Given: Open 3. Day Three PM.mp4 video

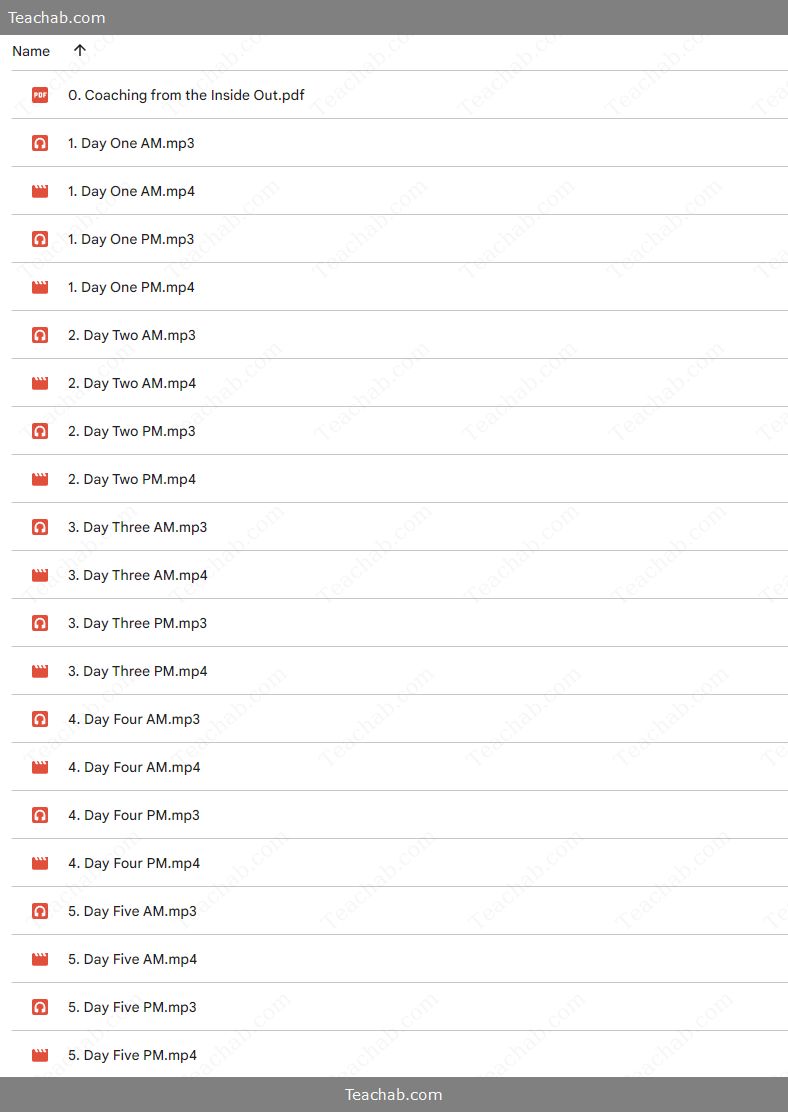Looking at the screenshot, I should click(138, 671).
